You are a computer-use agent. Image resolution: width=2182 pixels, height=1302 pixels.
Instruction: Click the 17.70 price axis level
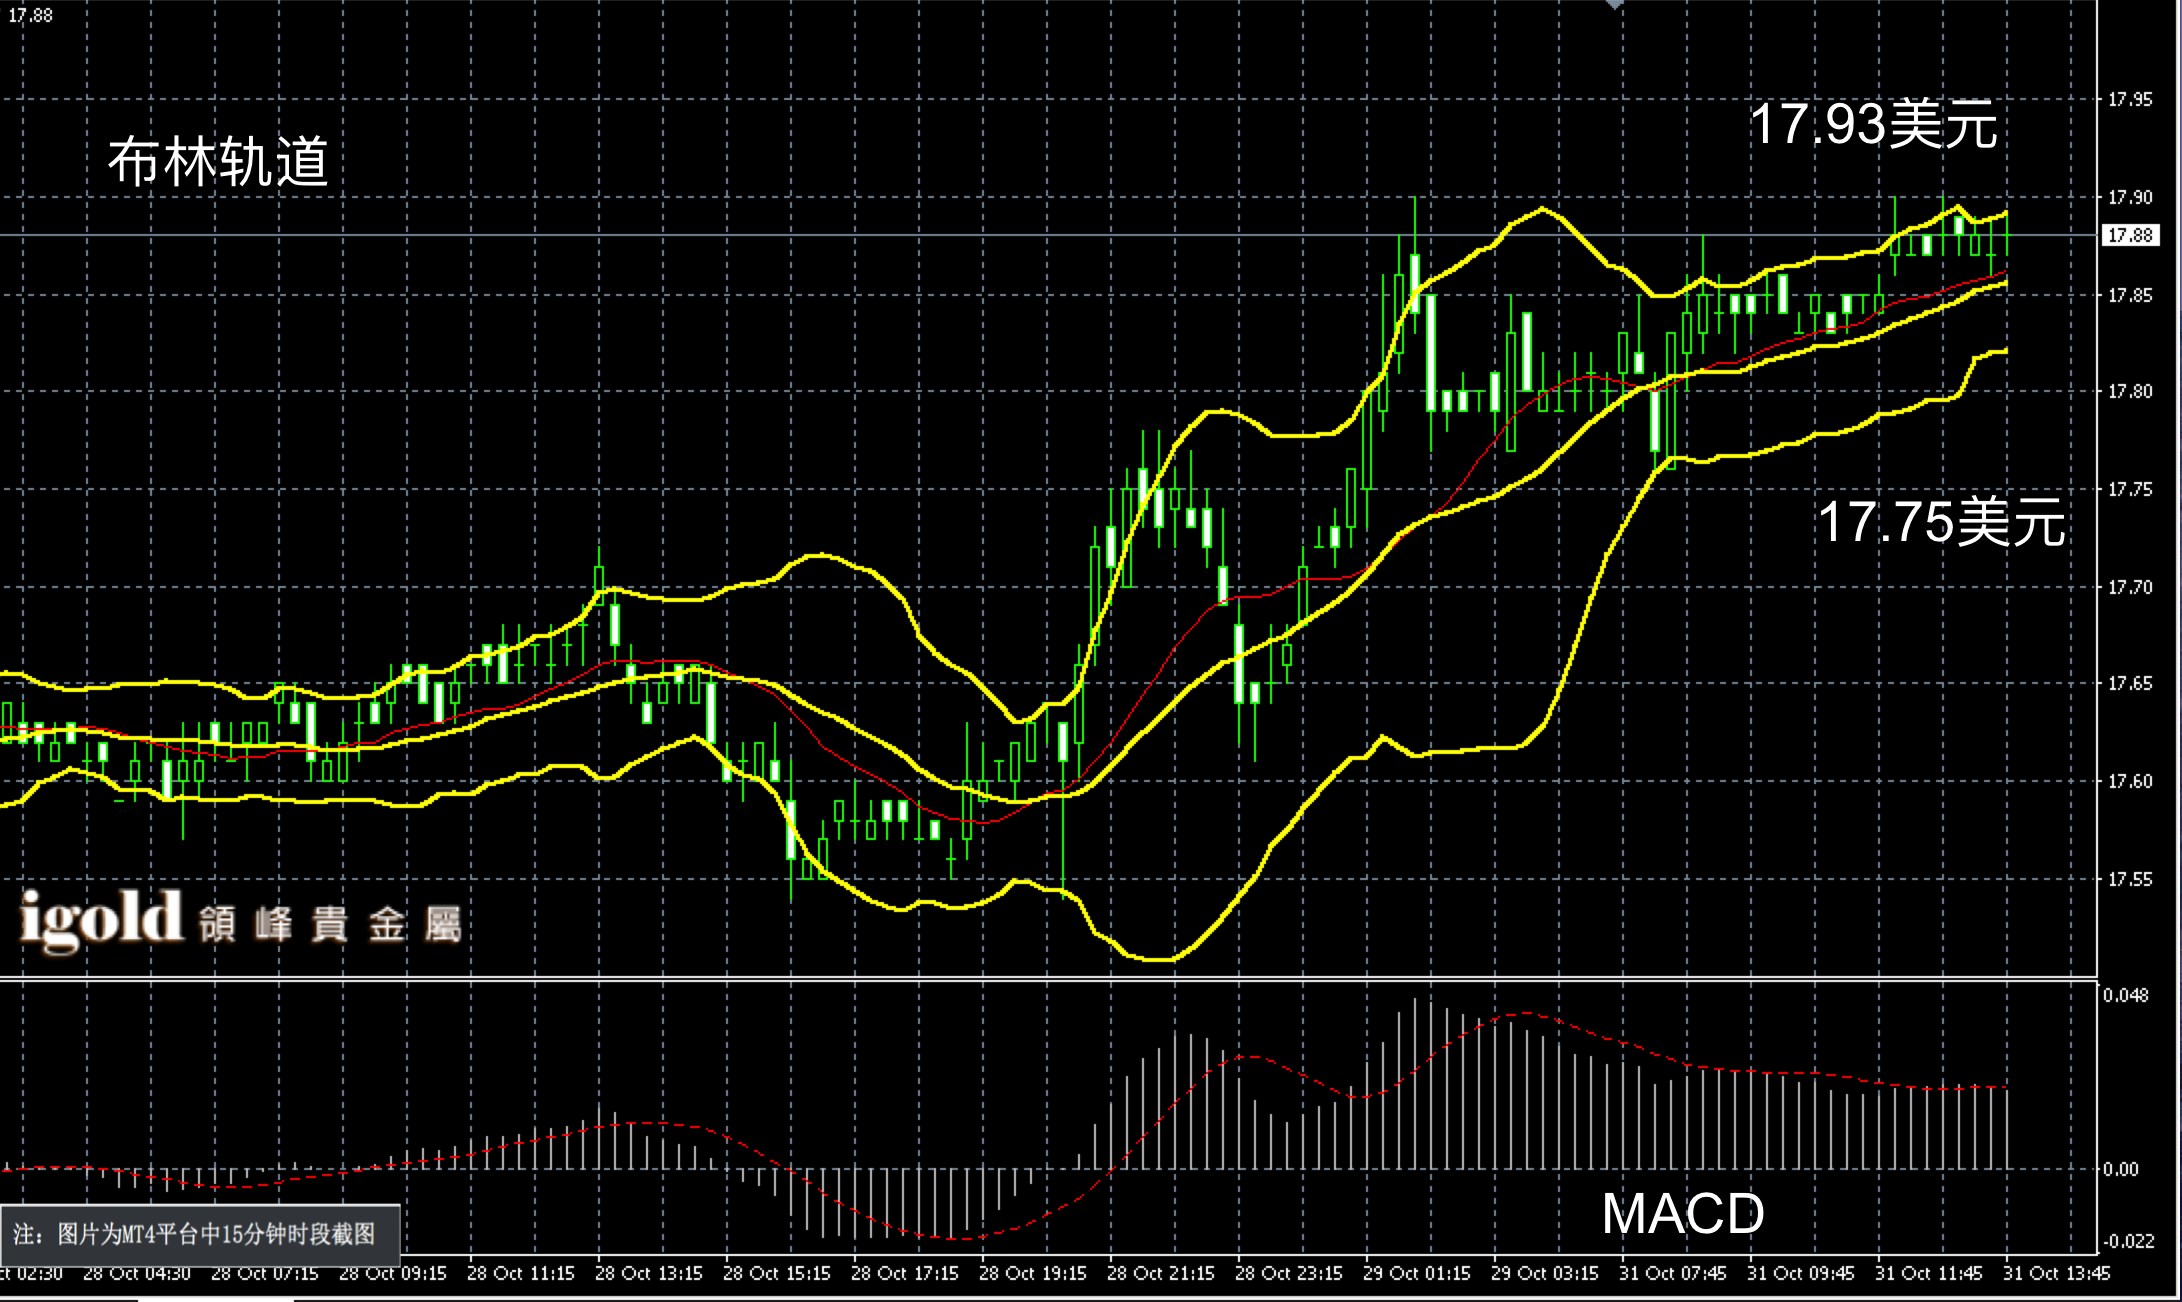tap(2130, 587)
